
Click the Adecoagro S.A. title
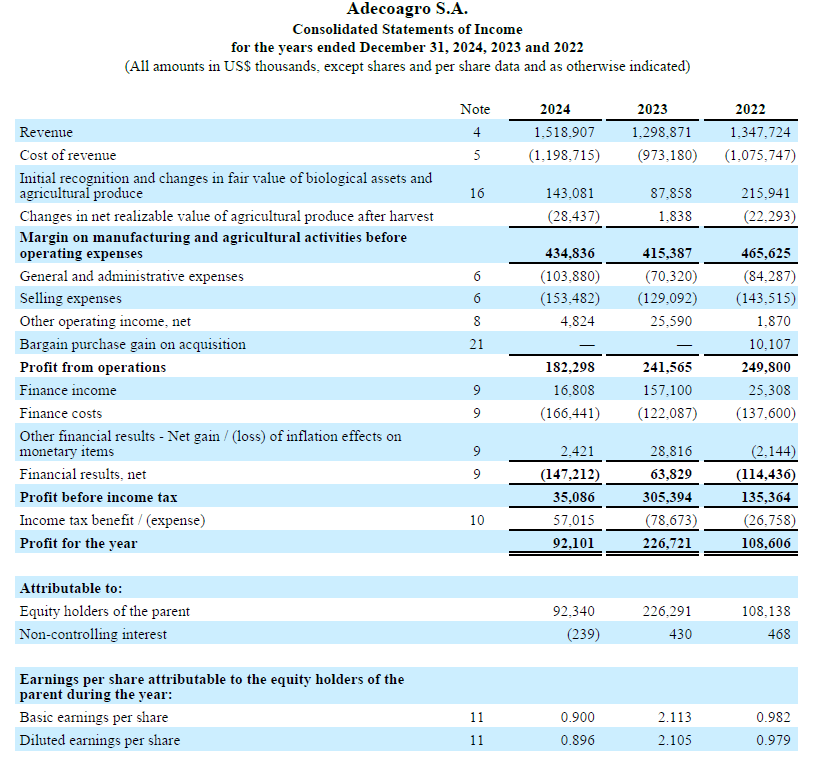point(407,10)
